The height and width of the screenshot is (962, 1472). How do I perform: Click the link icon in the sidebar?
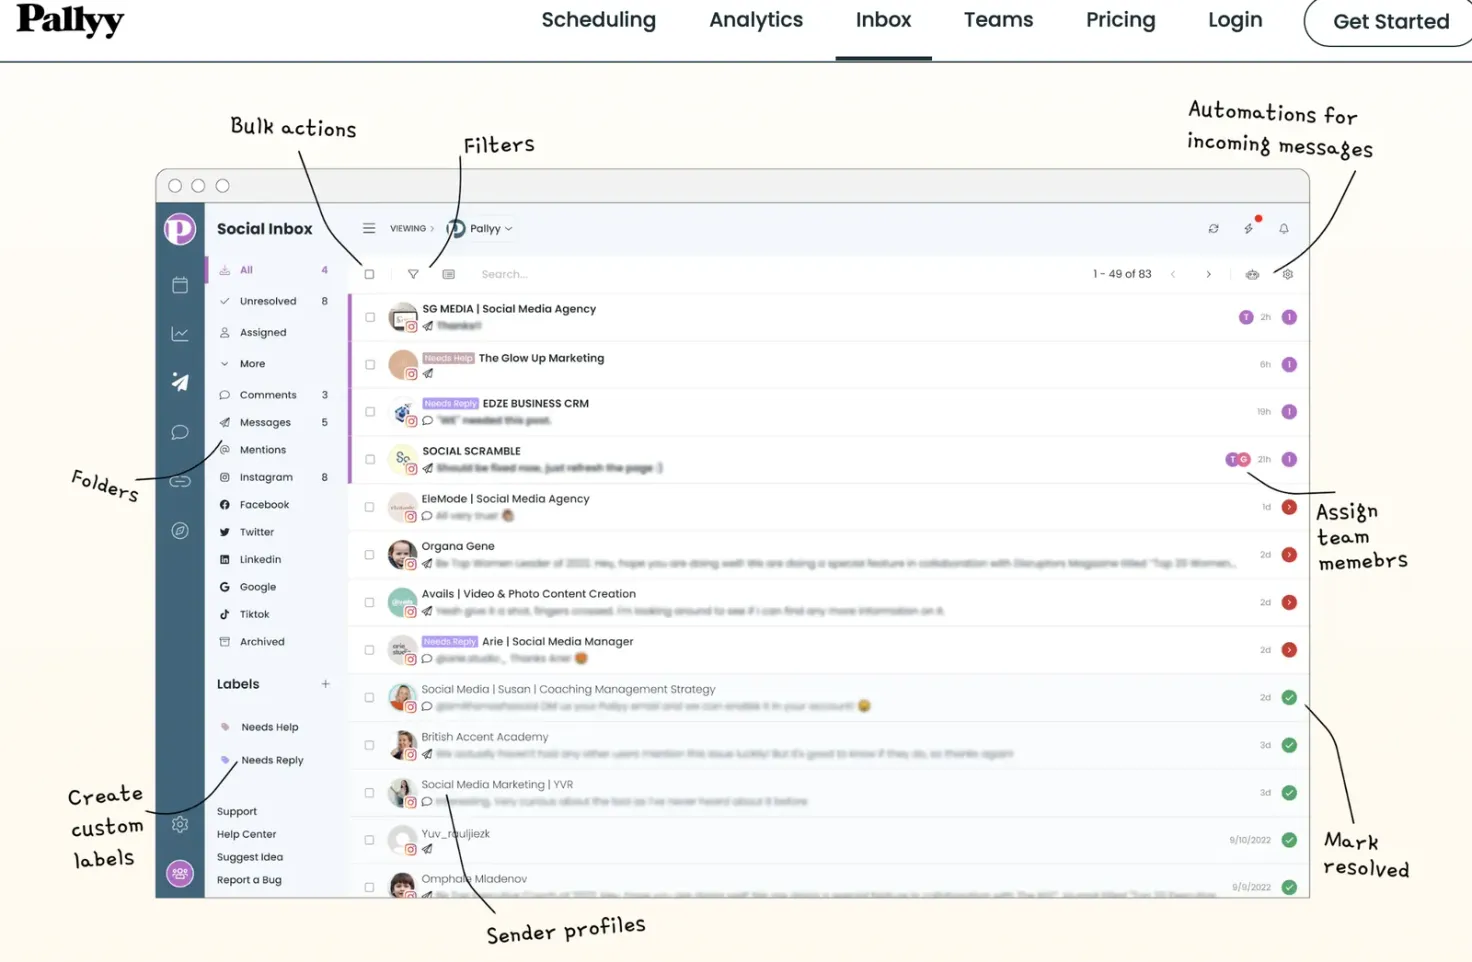click(x=180, y=481)
